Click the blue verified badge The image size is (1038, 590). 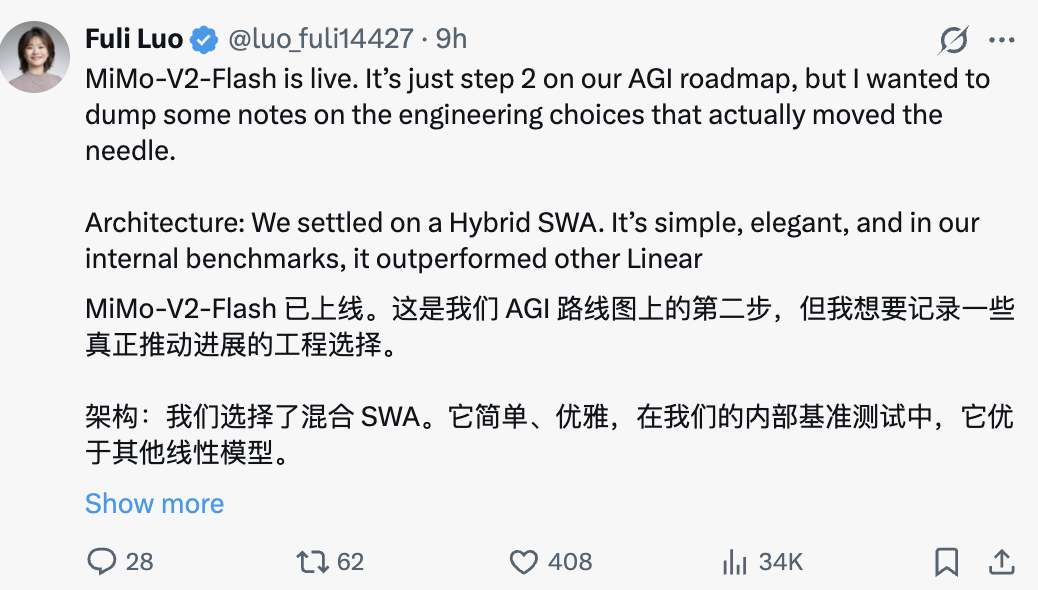(x=205, y=40)
